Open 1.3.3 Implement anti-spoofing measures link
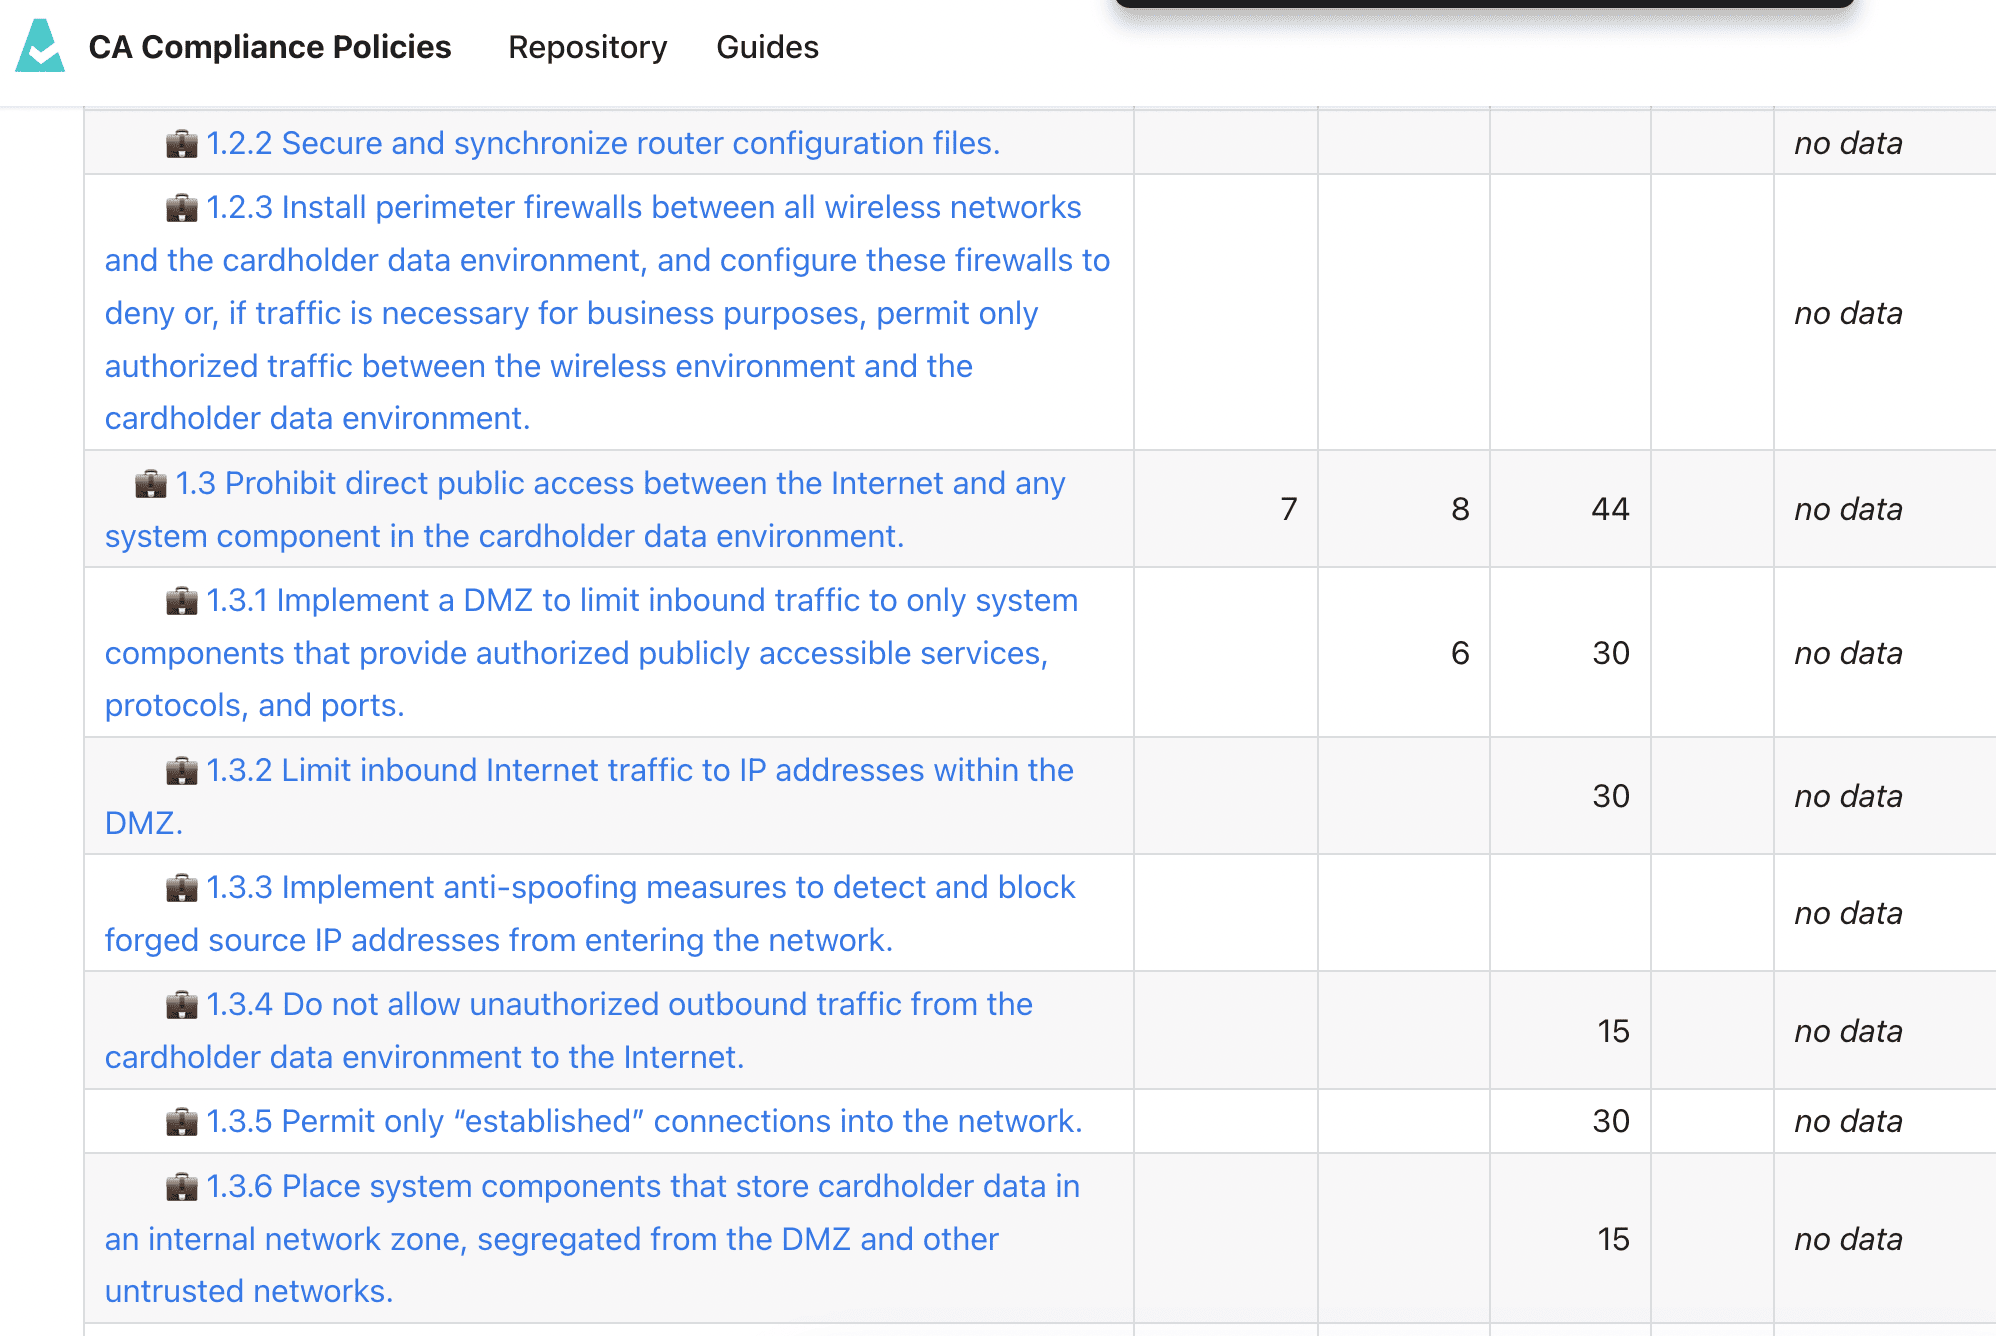The width and height of the screenshot is (1996, 1336). coord(590,913)
